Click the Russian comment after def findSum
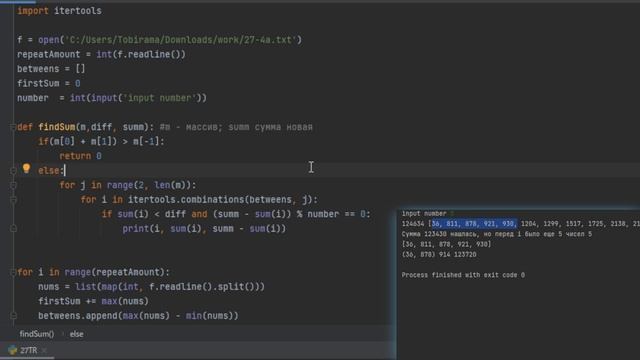 pyautogui.click(x=236, y=127)
